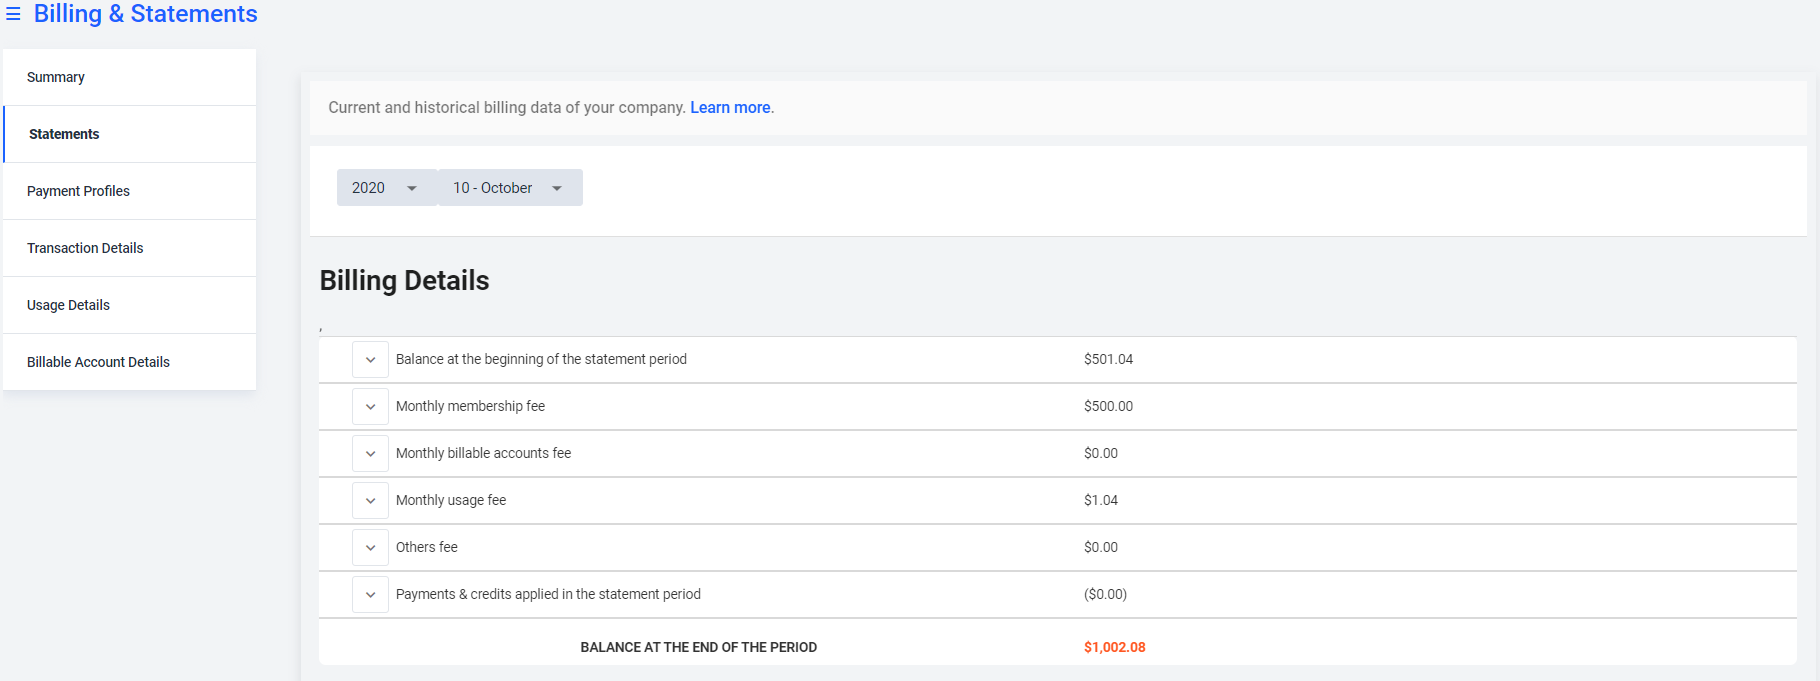
Task: Click the Others fee label
Action: click(427, 547)
